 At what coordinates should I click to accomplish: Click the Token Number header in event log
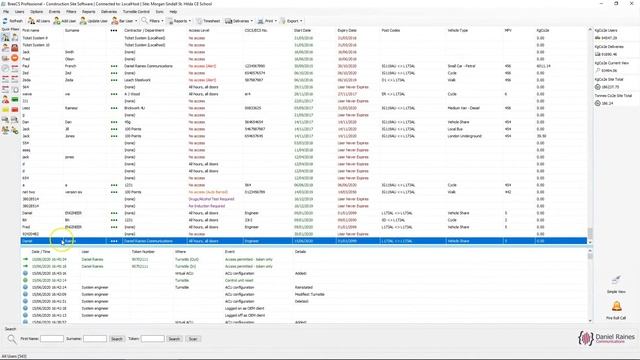coord(143,252)
